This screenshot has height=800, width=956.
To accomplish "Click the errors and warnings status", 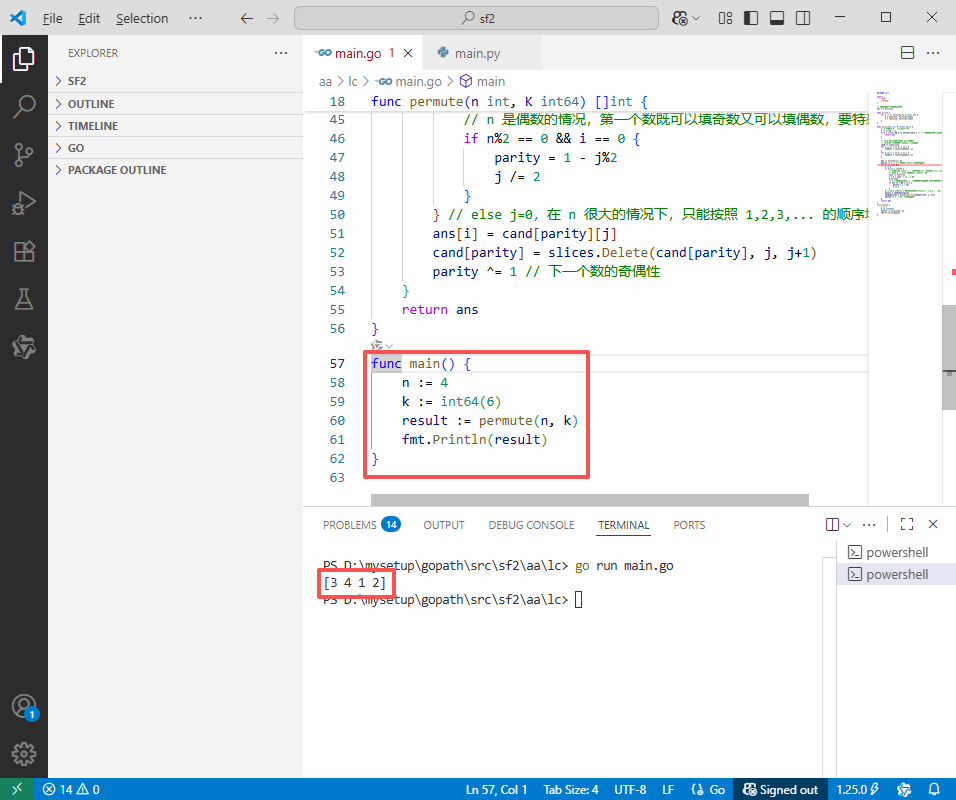I will 71,789.
